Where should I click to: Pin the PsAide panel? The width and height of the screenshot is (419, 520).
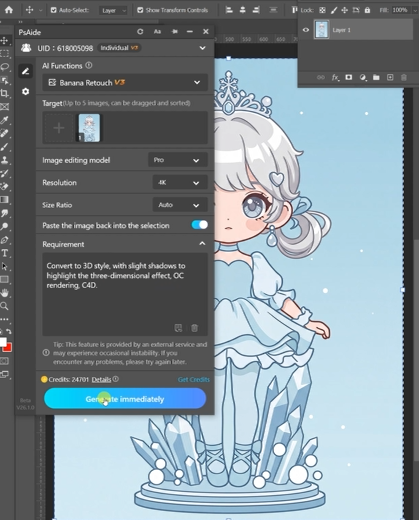click(x=174, y=32)
